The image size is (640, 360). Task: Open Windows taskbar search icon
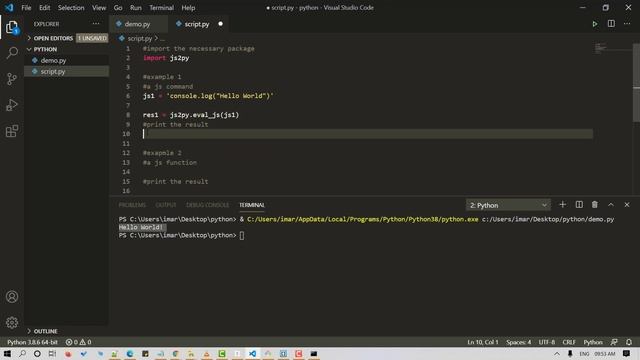click(22, 353)
